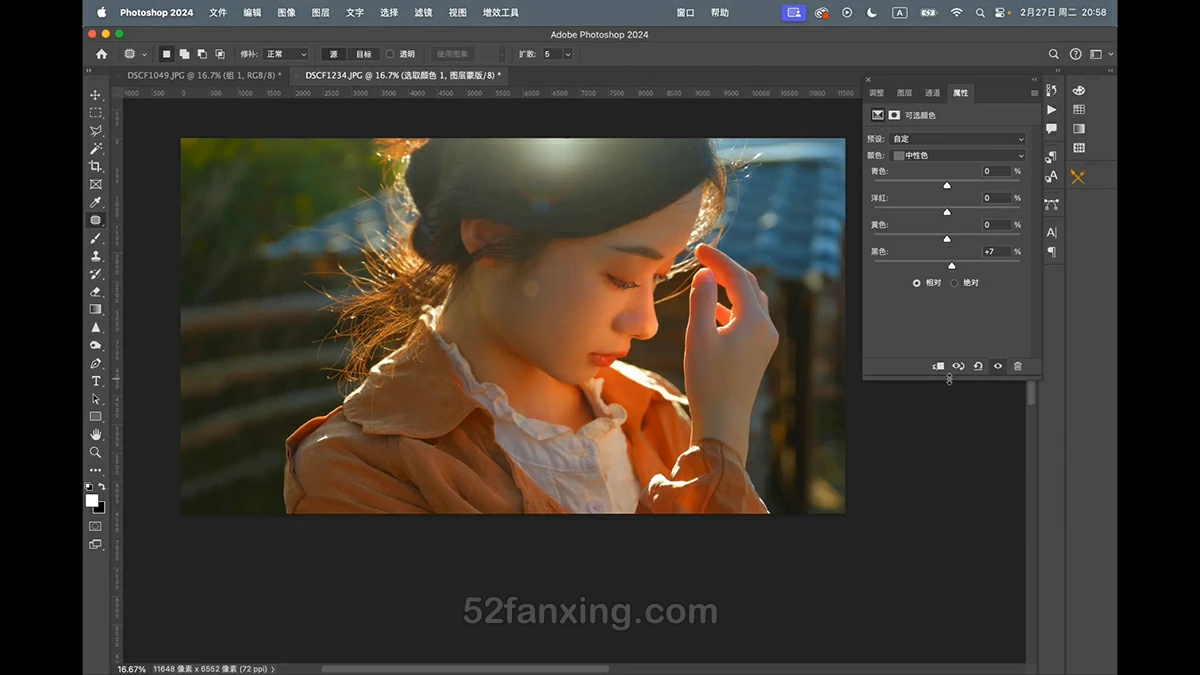Select the Hand tool
1200x675 pixels.
(x=96, y=434)
